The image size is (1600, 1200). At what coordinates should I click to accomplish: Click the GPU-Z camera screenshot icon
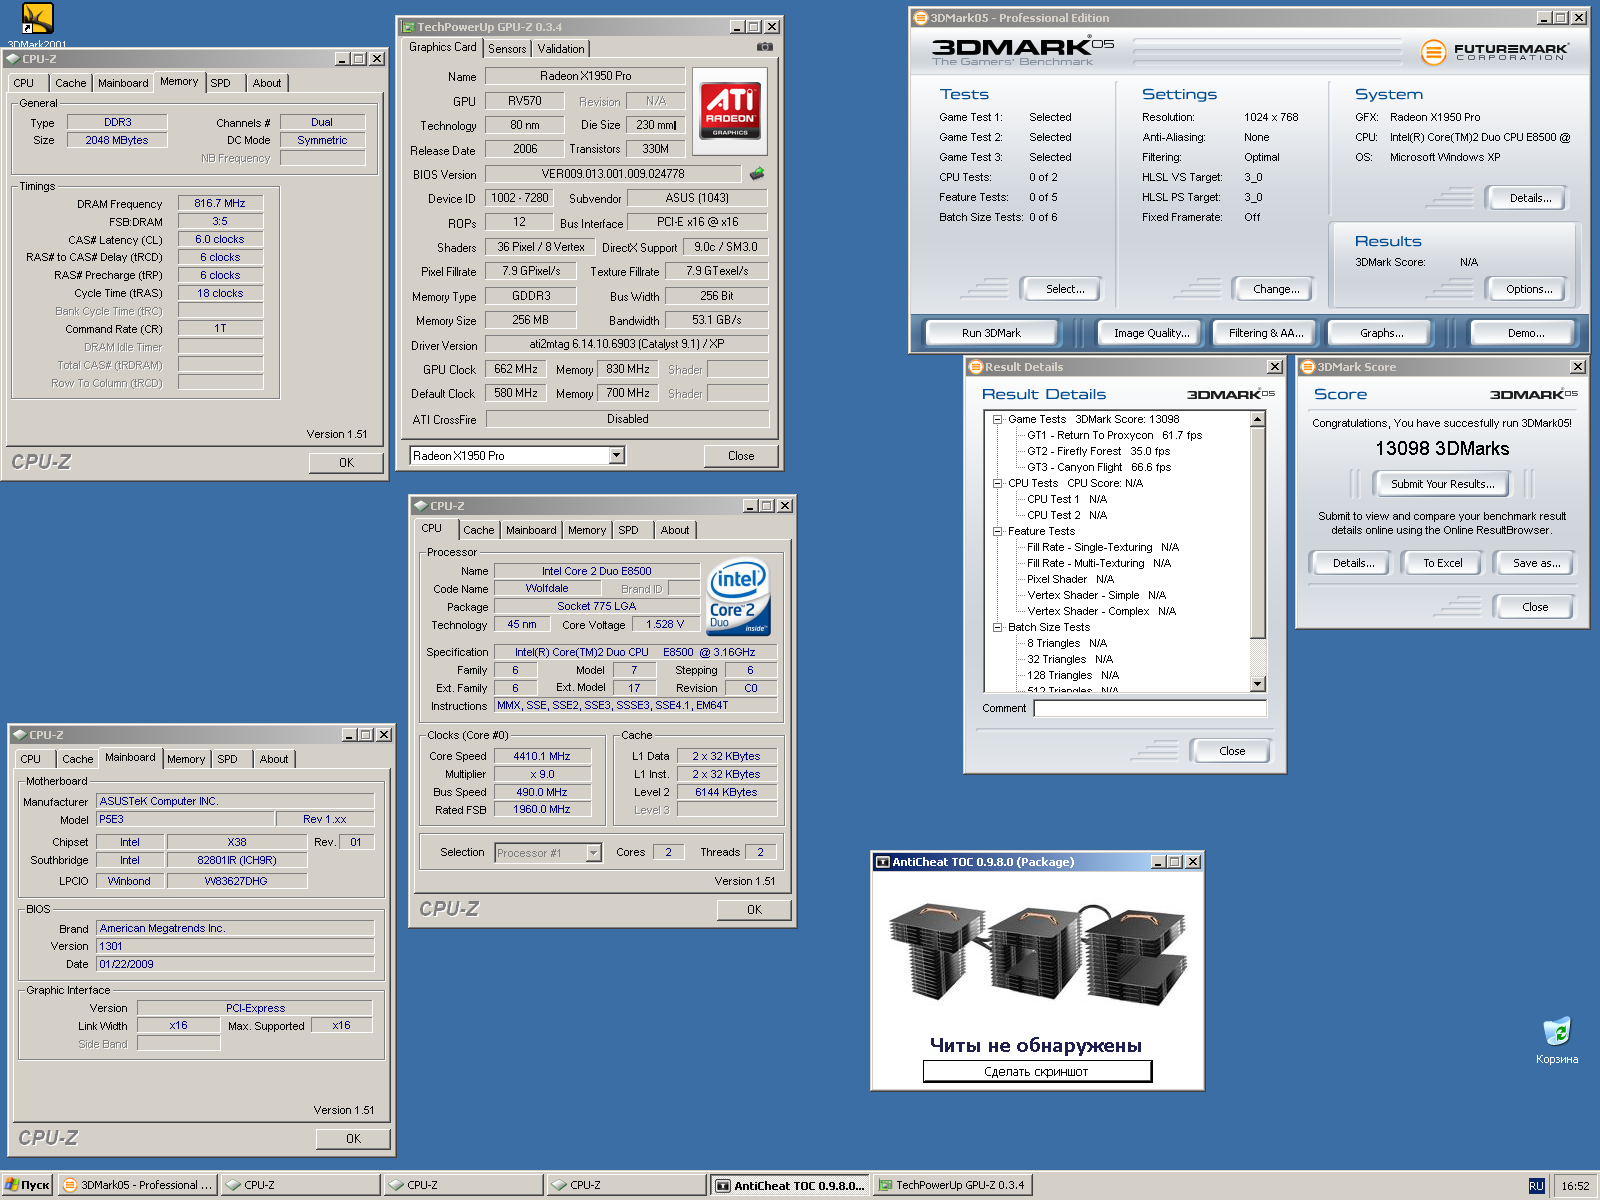coord(764,47)
